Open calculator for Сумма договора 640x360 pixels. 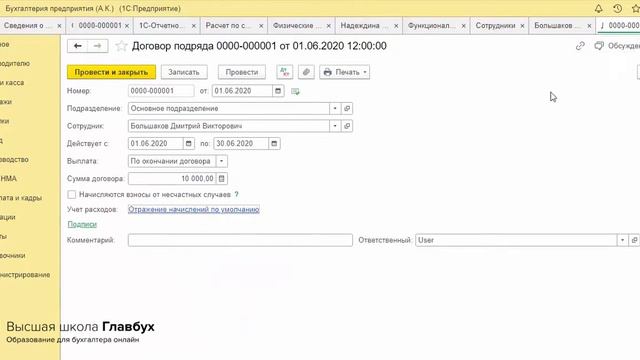click(221, 179)
